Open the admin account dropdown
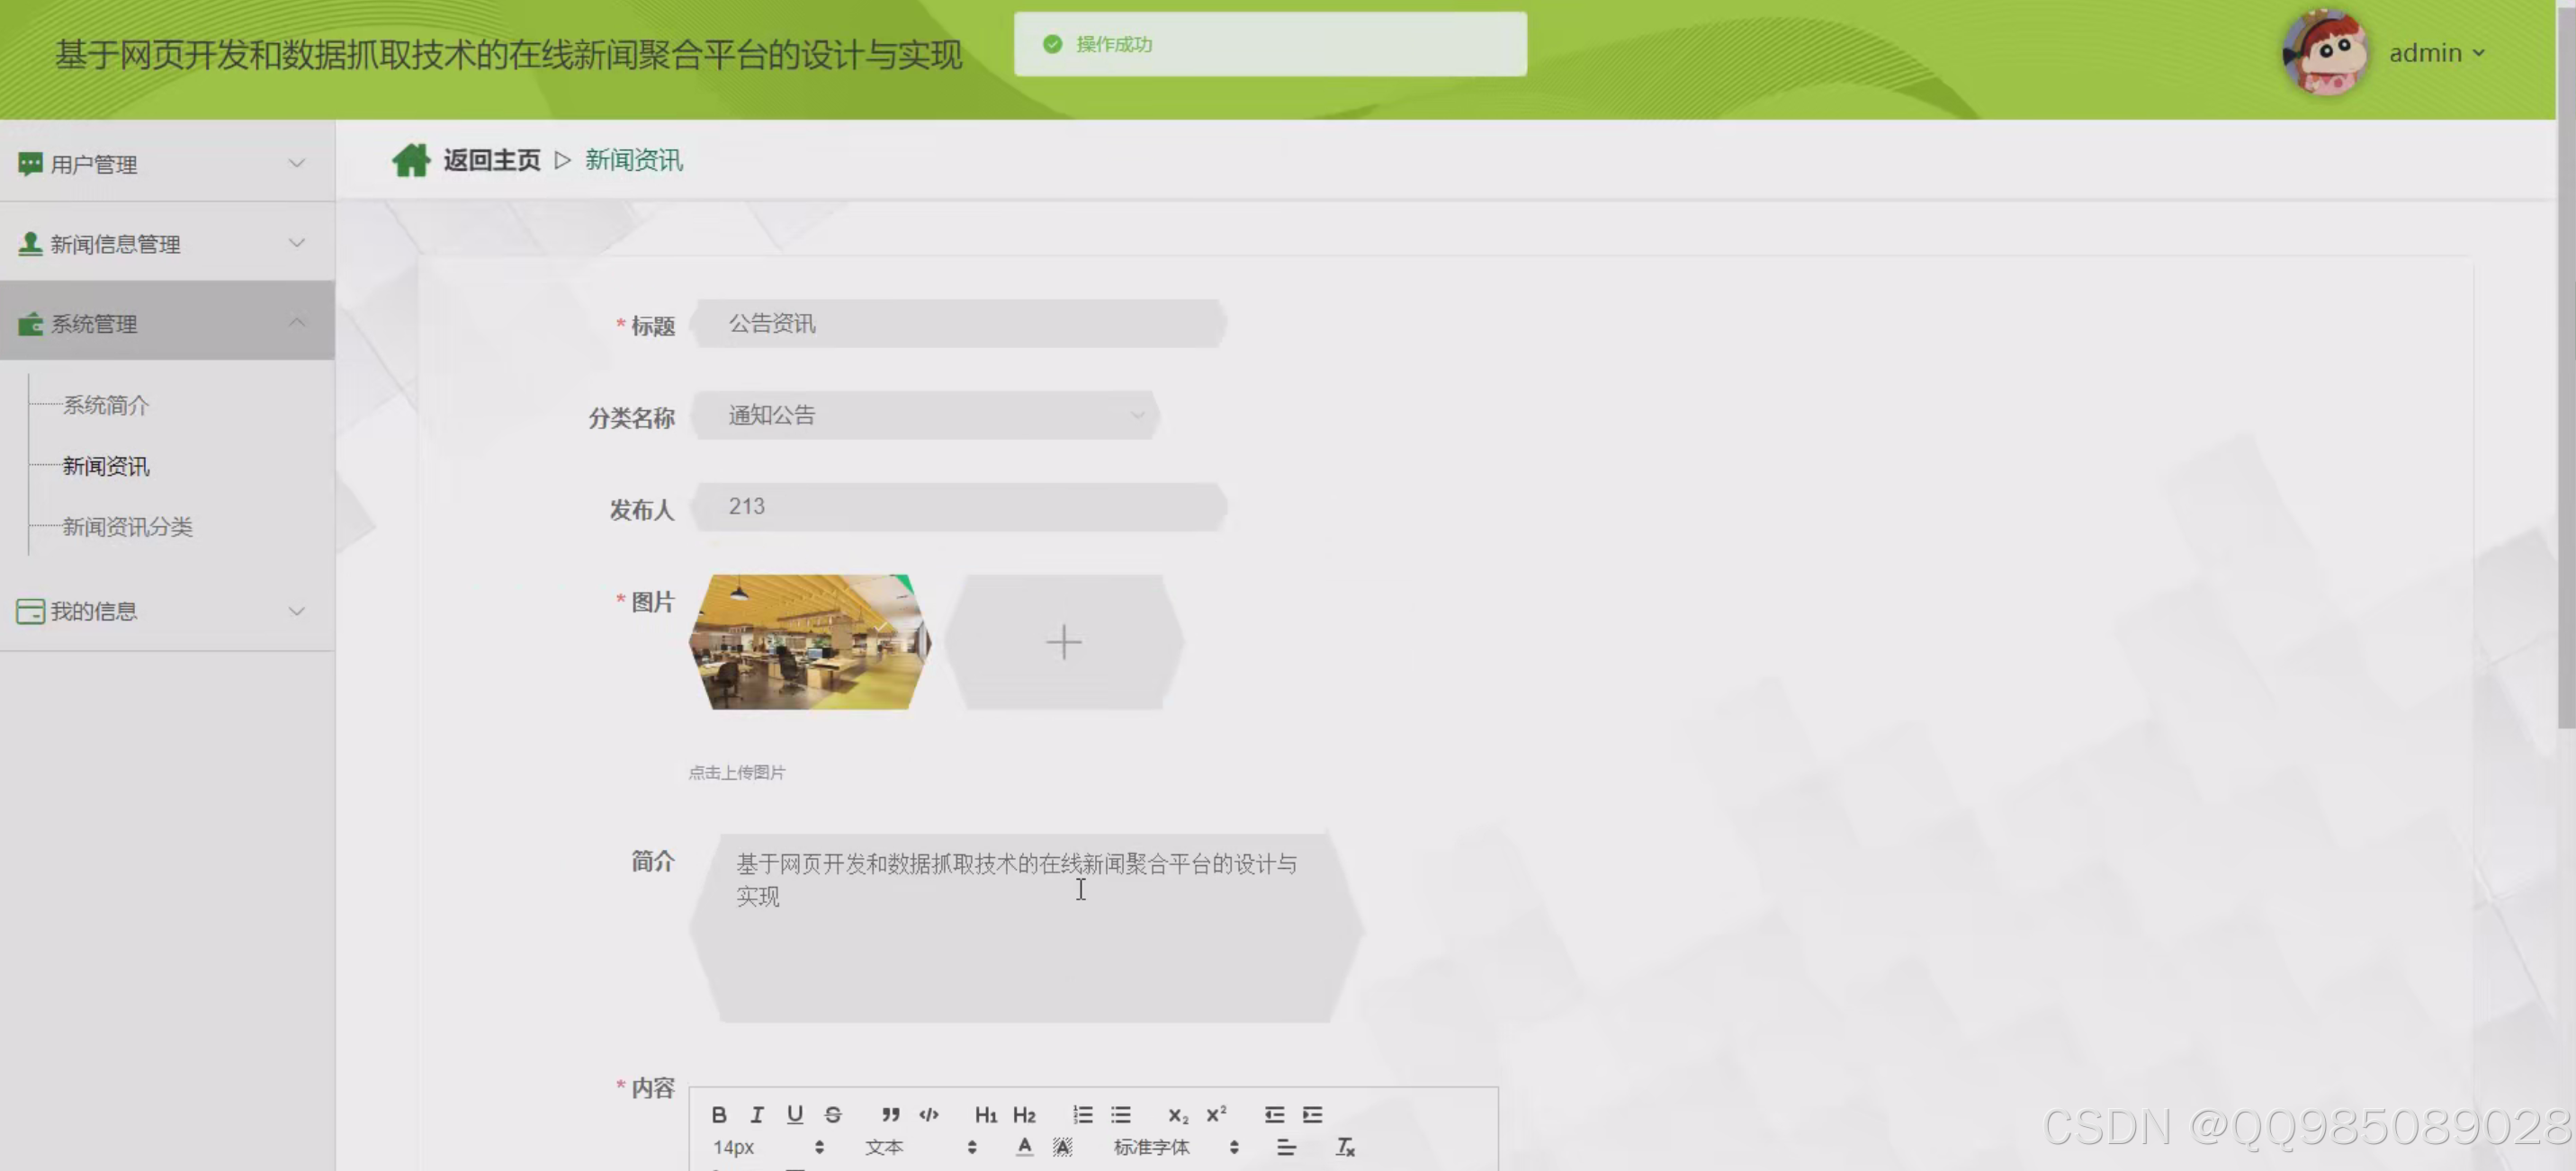Viewport: 2576px width, 1171px height. tap(2437, 53)
